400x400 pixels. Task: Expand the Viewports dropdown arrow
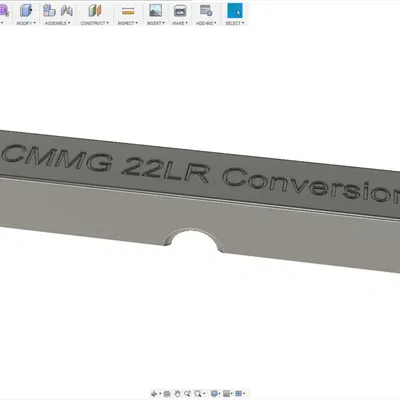244,394
